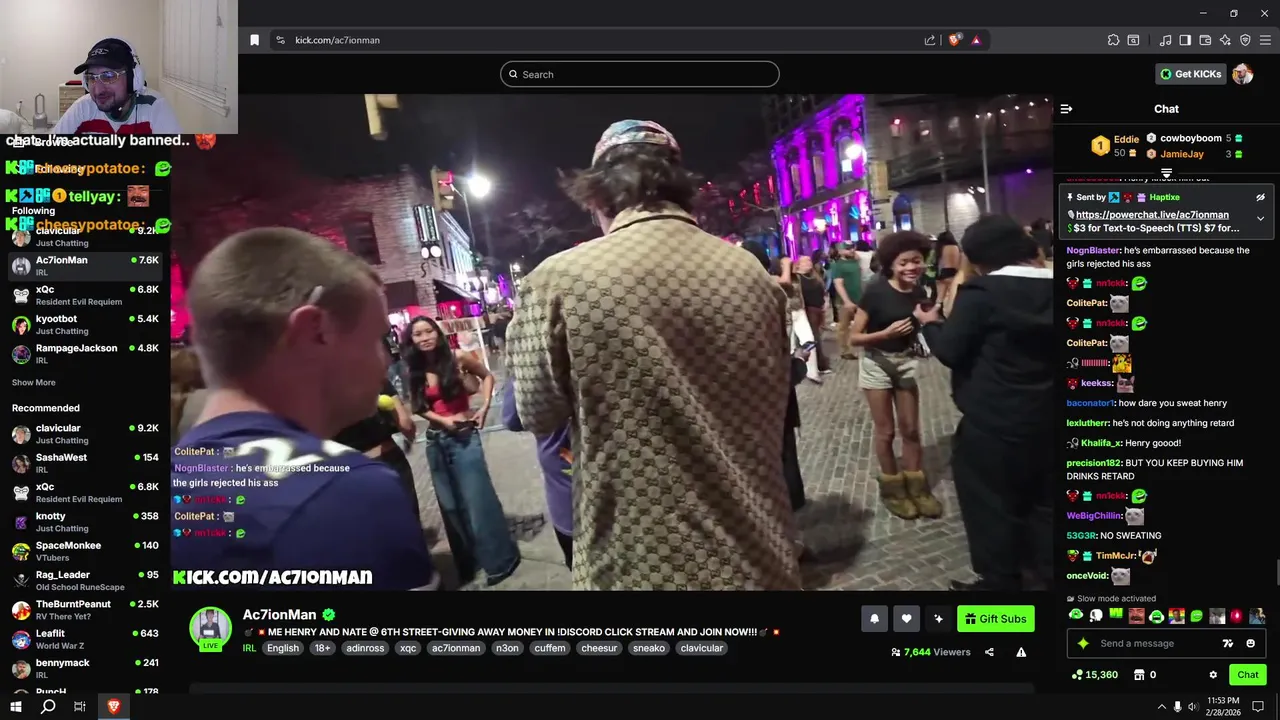Open Brave Shields lion icon
Viewport: 1280px width, 720px height.
[955, 40]
